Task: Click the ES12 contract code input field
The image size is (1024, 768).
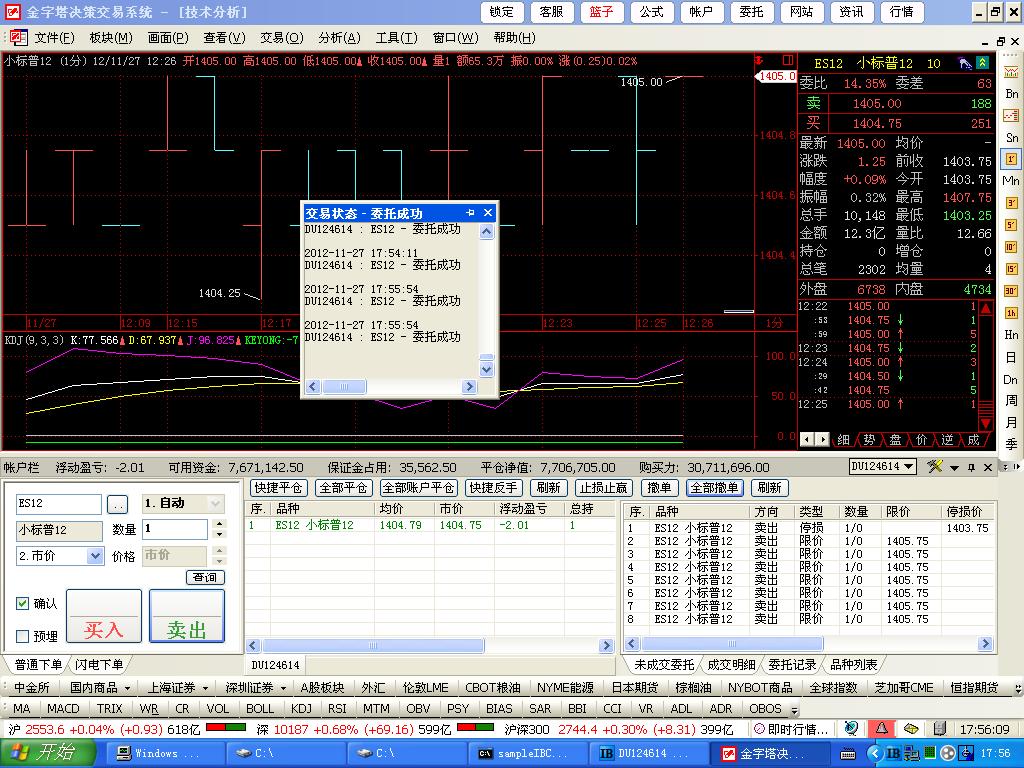Action: click(x=59, y=504)
